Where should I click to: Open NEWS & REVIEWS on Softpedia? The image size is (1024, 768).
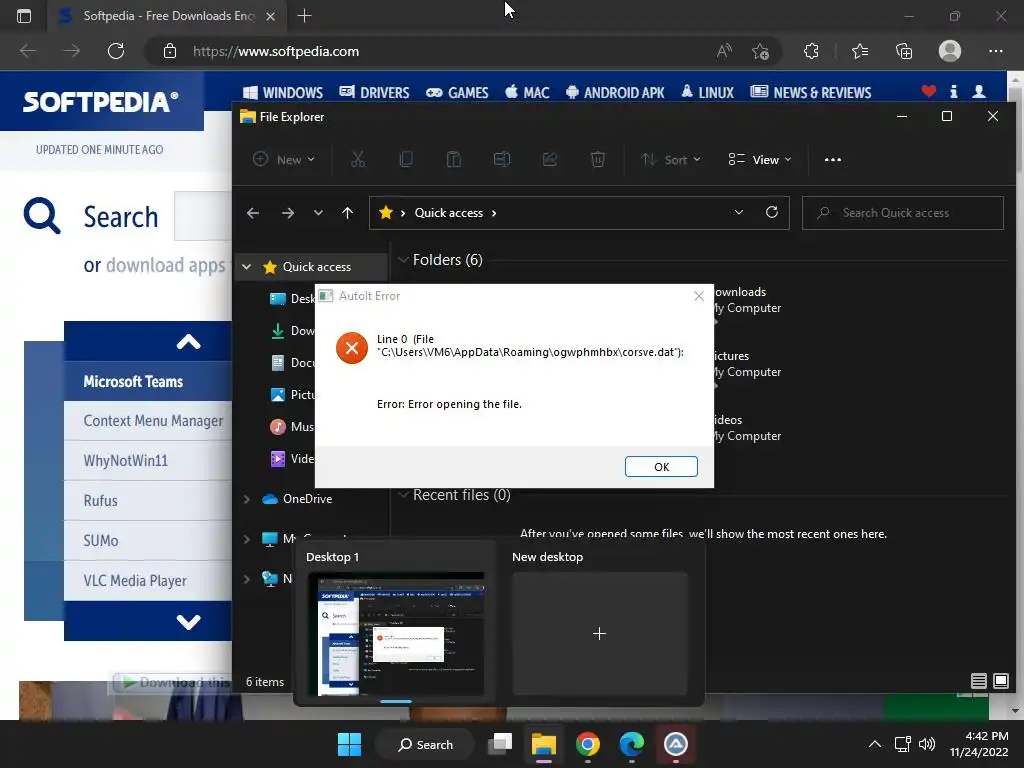coord(810,93)
